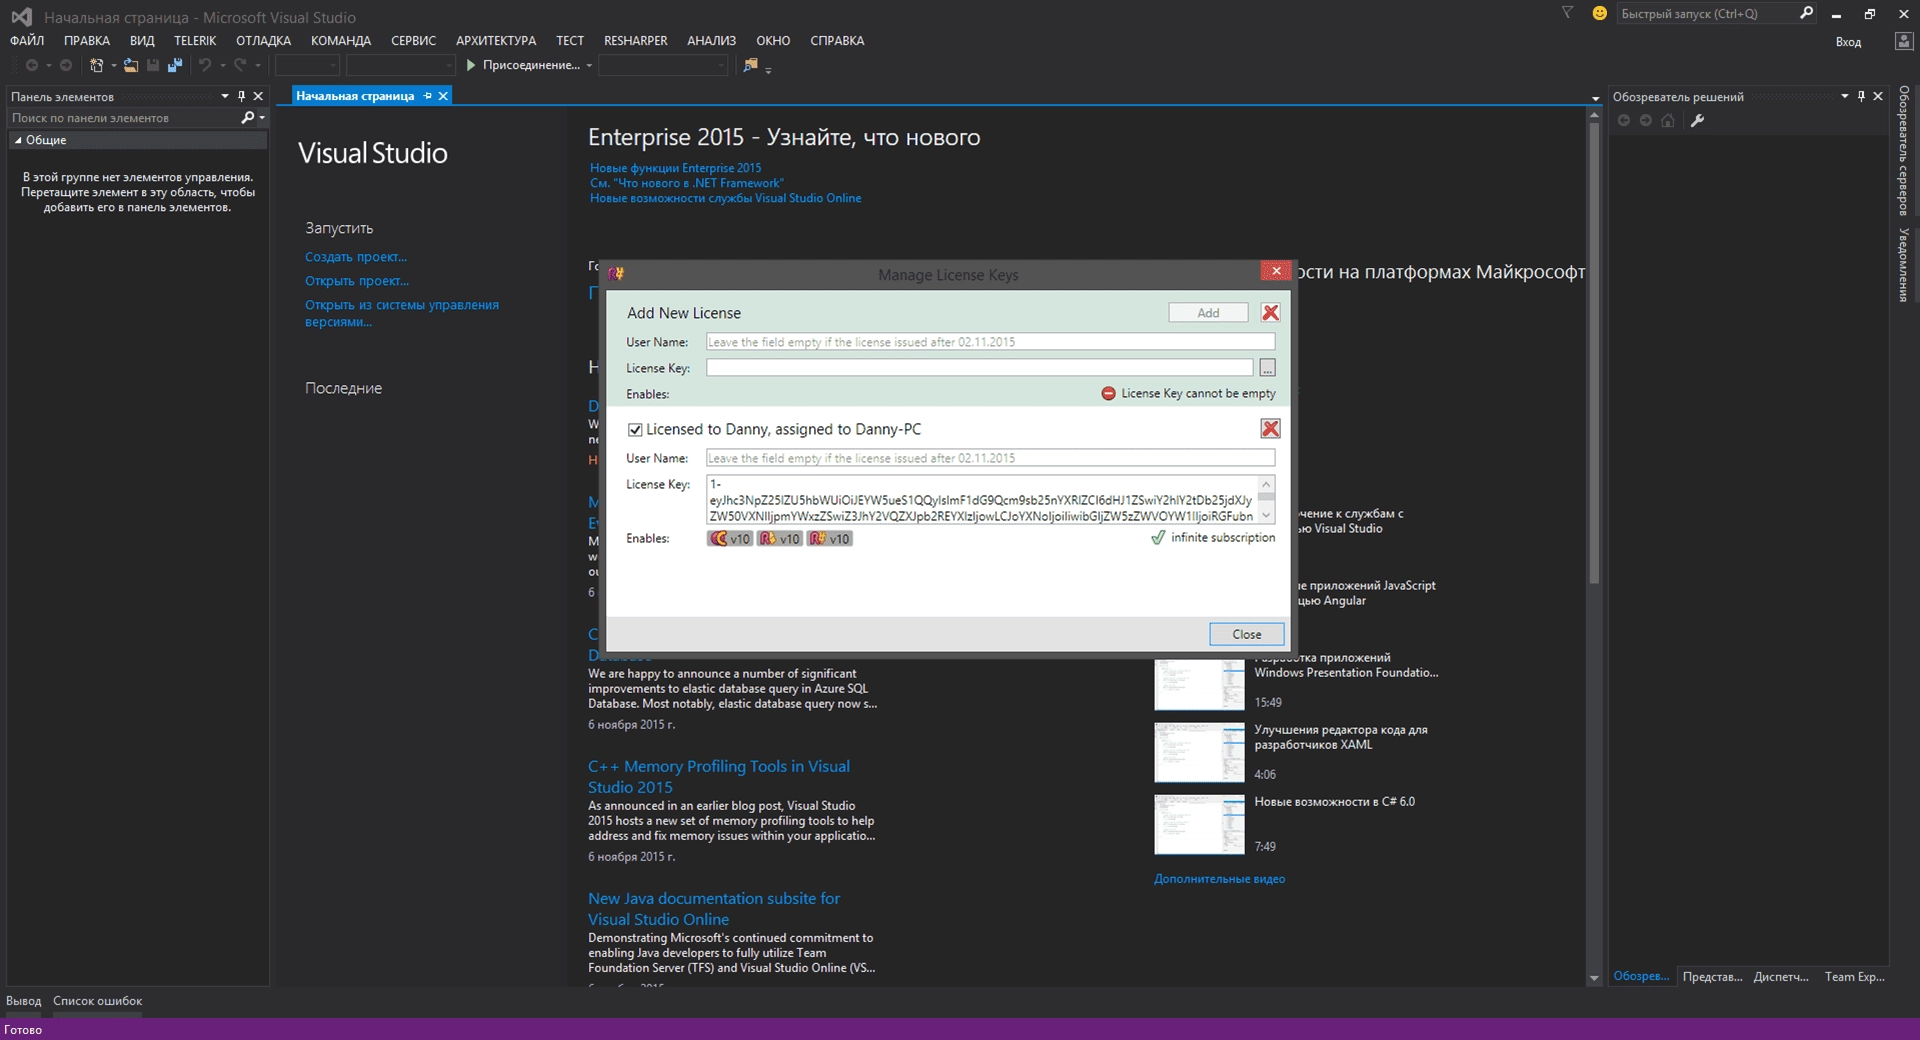The image size is (1920, 1040).
Task: Click the empty License Key input field
Action: coord(979,368)
